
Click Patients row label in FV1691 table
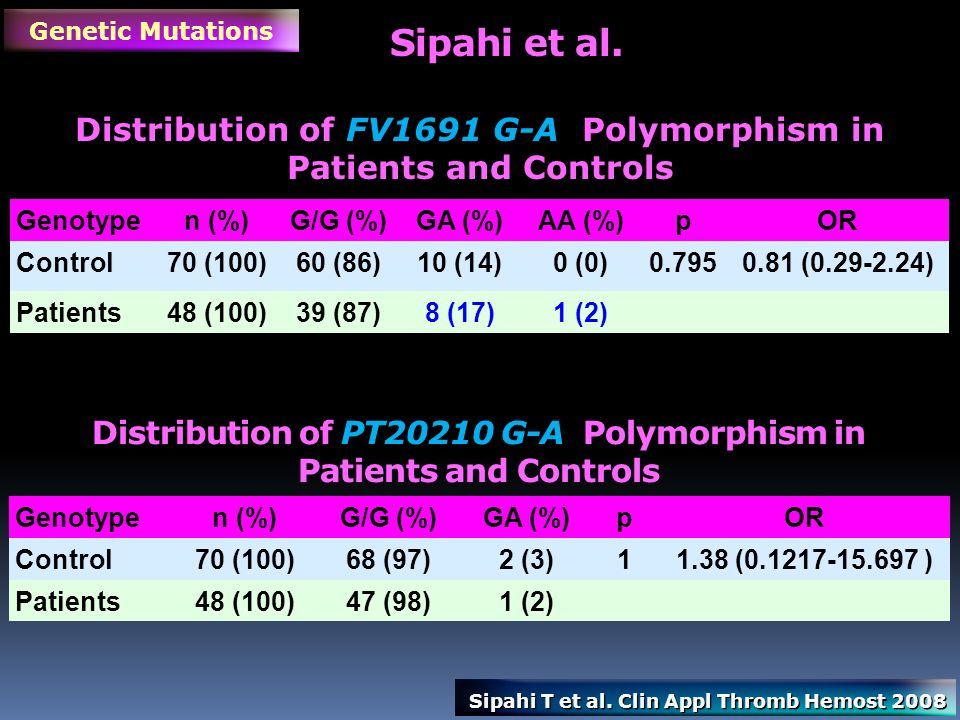[x=69, y=312]
